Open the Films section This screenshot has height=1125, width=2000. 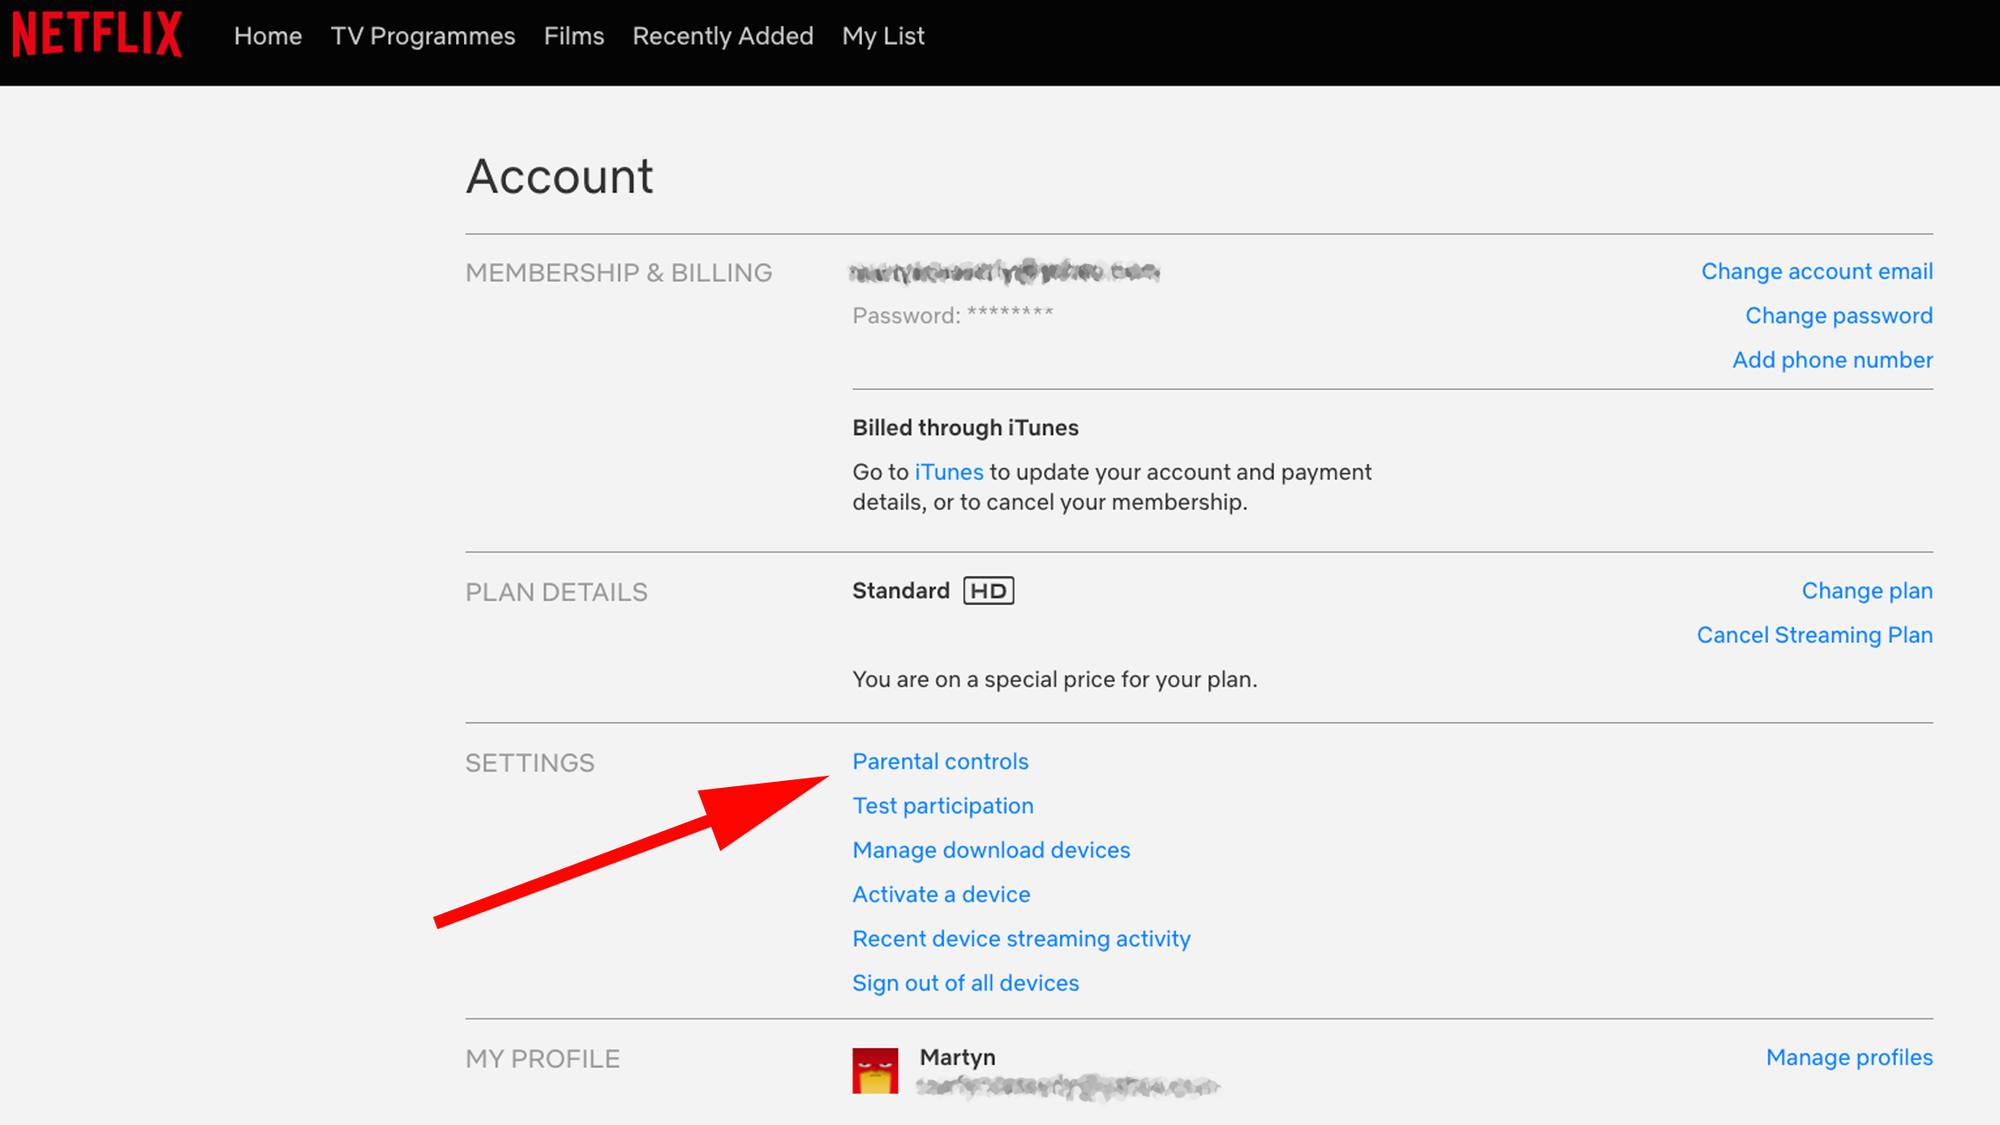coord(574,36)
